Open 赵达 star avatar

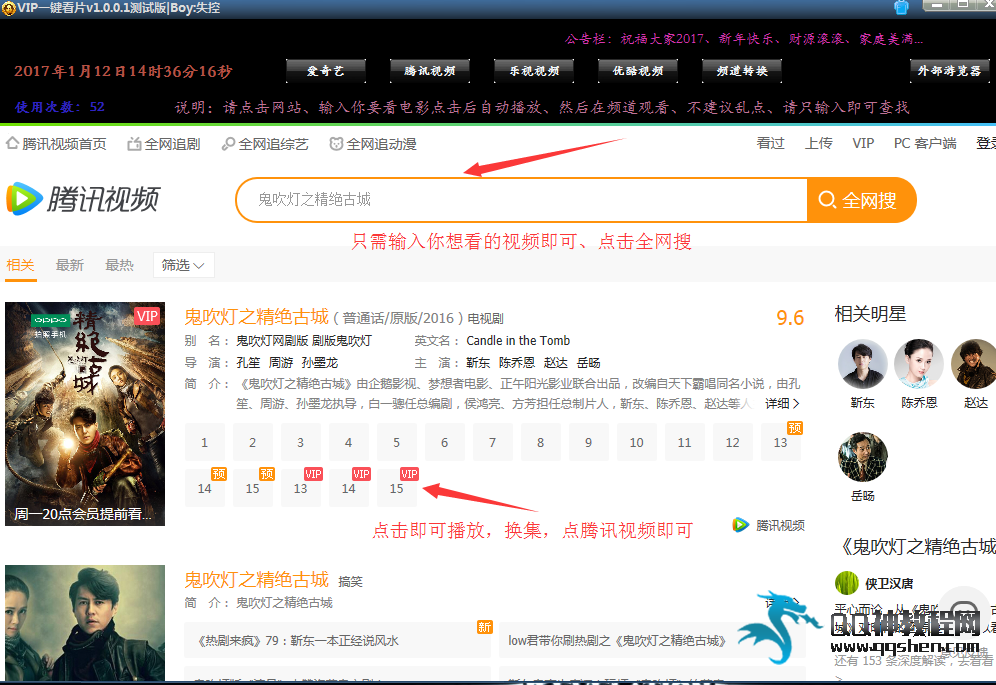tap(975, 364)
